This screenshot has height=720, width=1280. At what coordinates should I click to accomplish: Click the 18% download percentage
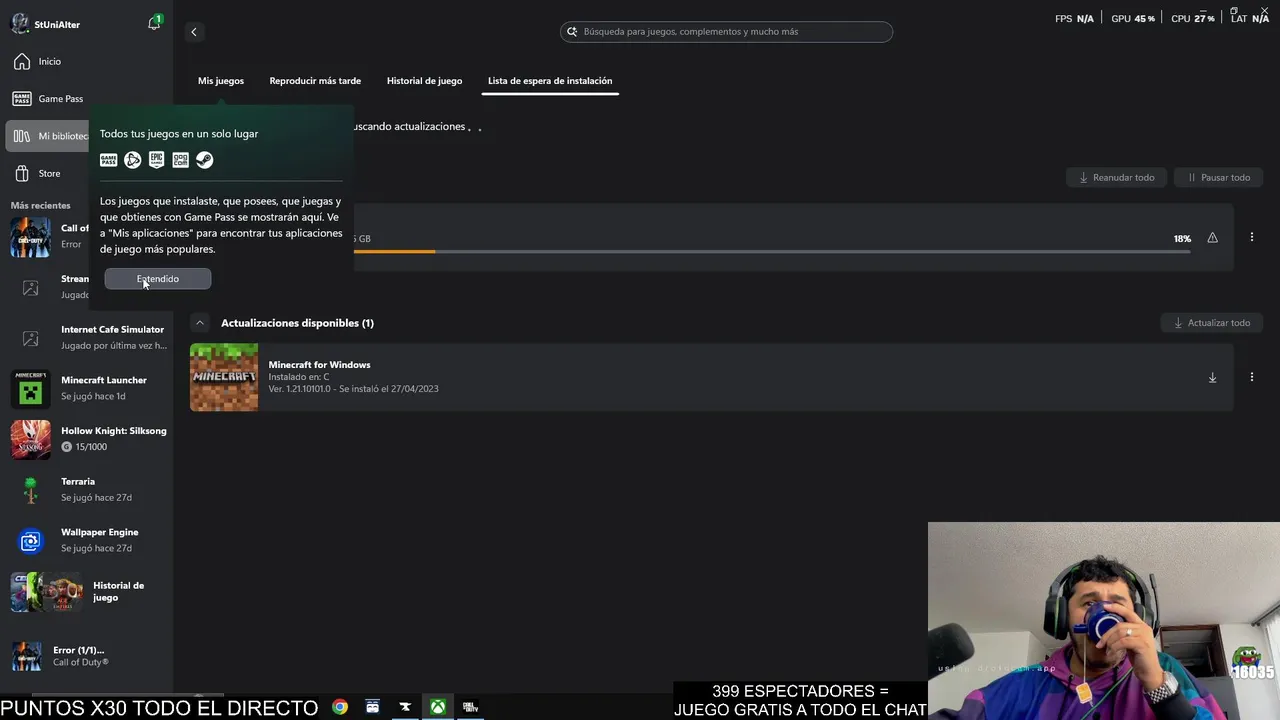(1182, 239)
